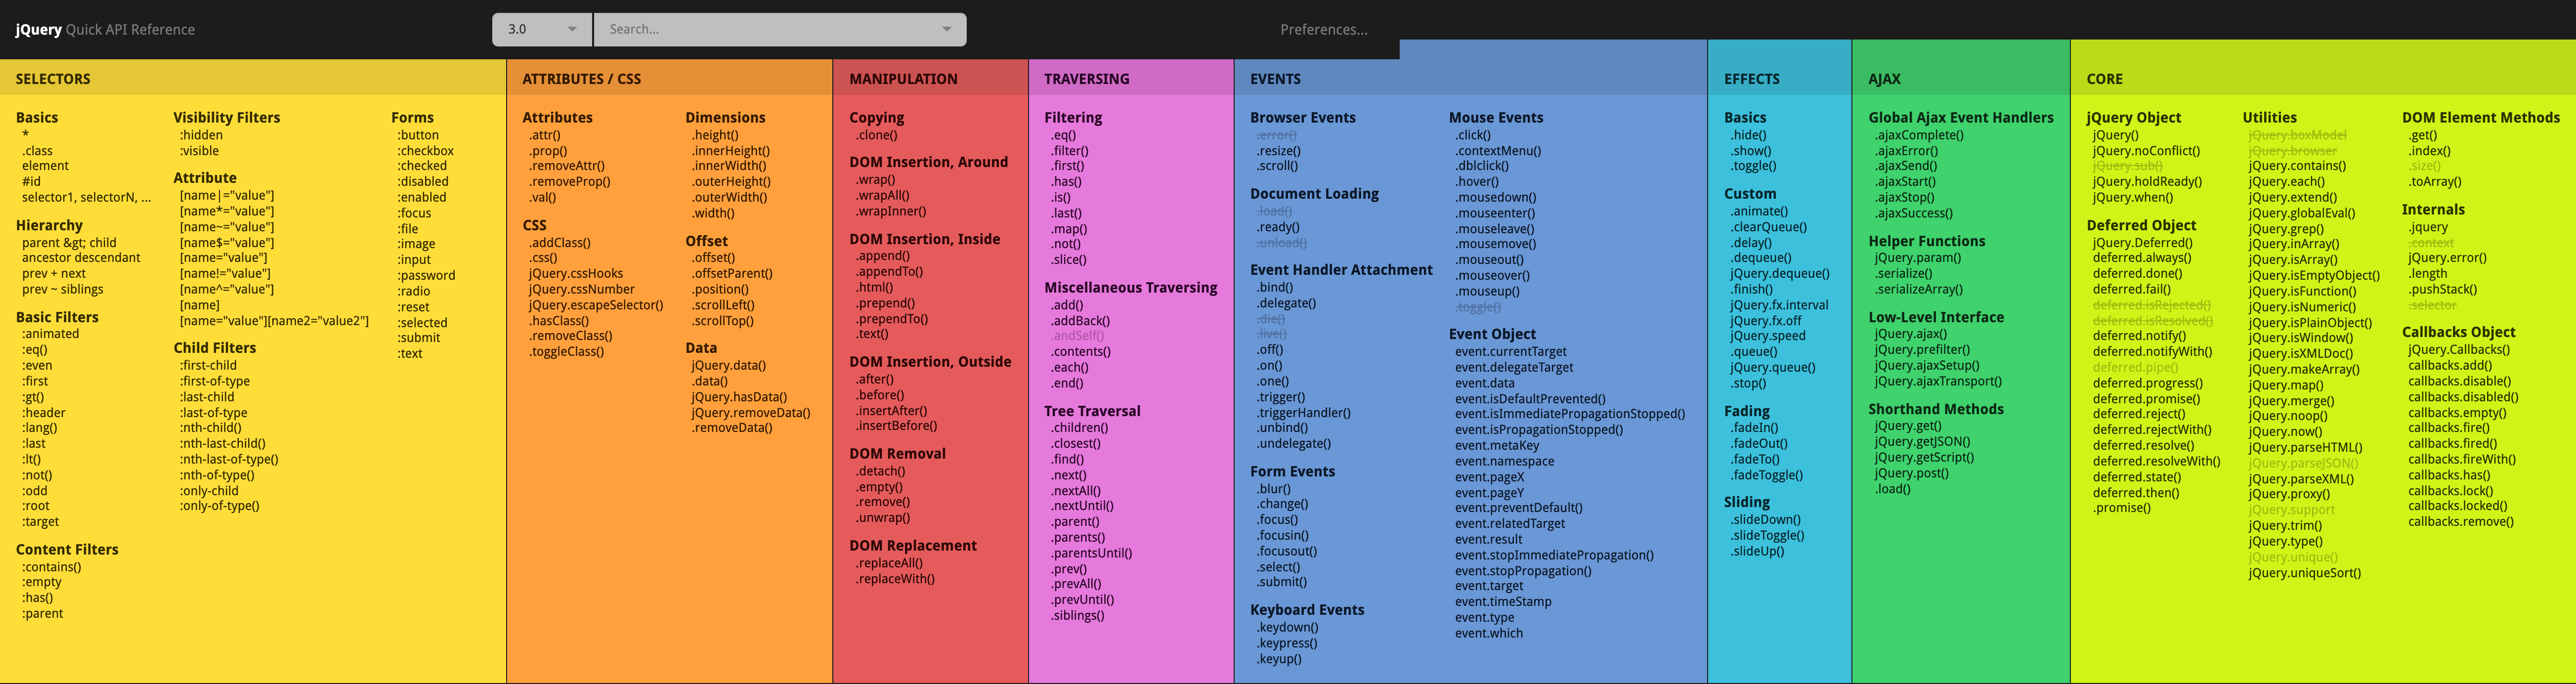The width and height of the screenshot is (2576, 684).
Task: Open the .slideDown() entry
Action: [1765, 520]
